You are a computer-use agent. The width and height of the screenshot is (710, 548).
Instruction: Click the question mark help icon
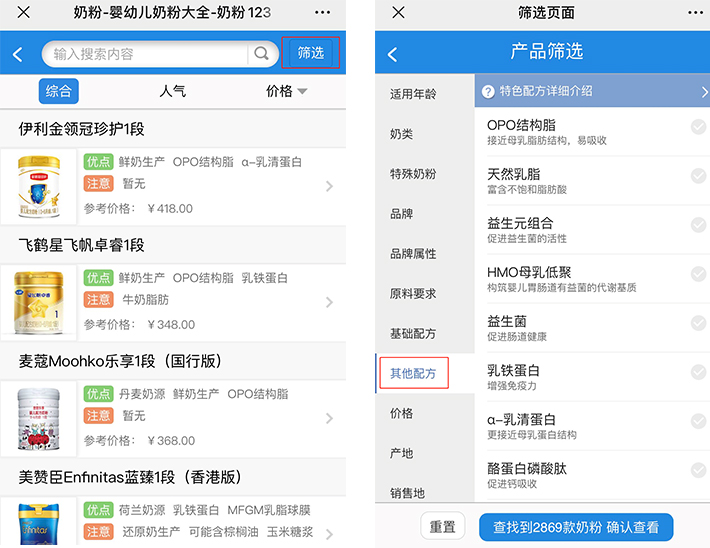[488, 91]
